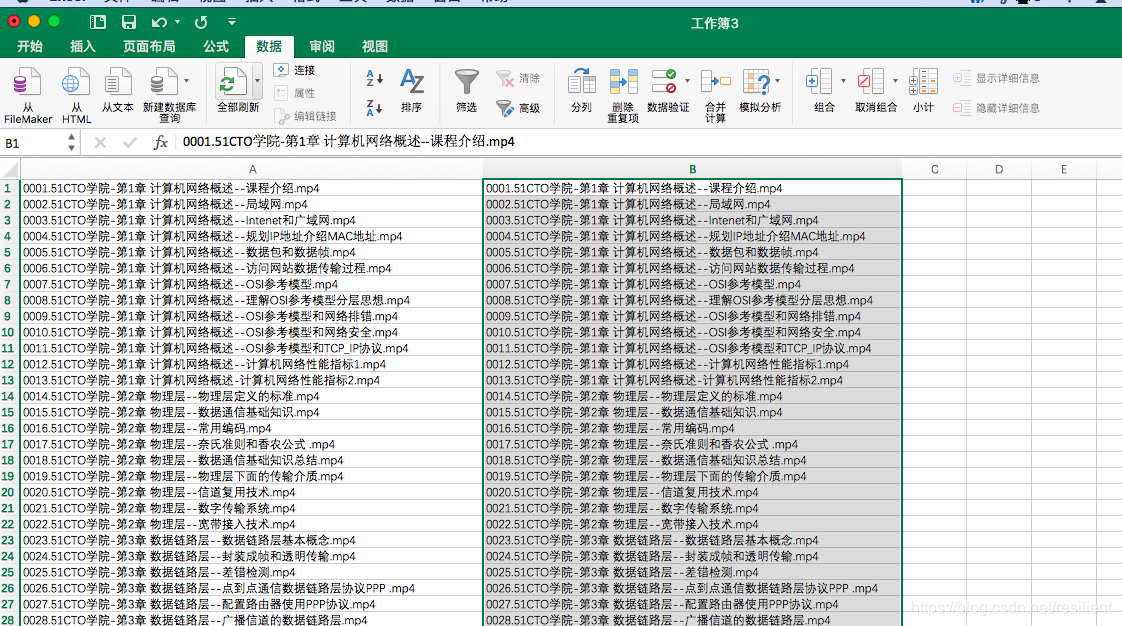Select row 14 header
Image resolution: width=1122 pixels, height=626 pixels.
[9, 396]
